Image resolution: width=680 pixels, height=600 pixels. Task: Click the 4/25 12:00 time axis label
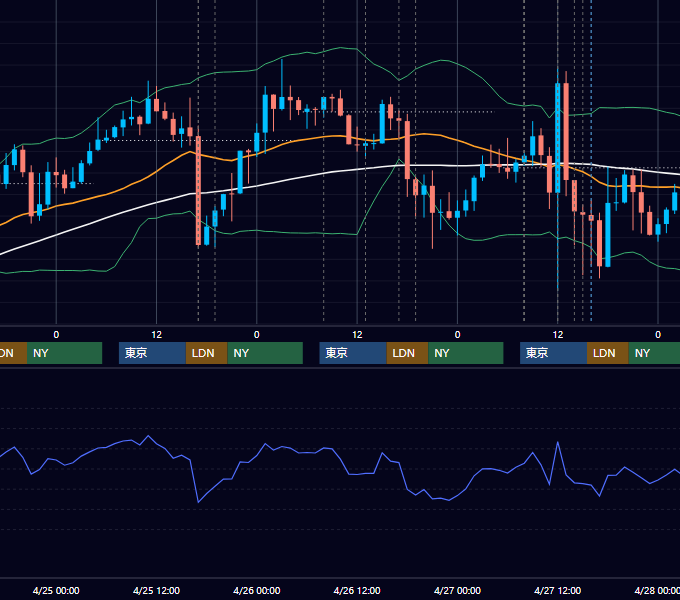tap(156, 590)
